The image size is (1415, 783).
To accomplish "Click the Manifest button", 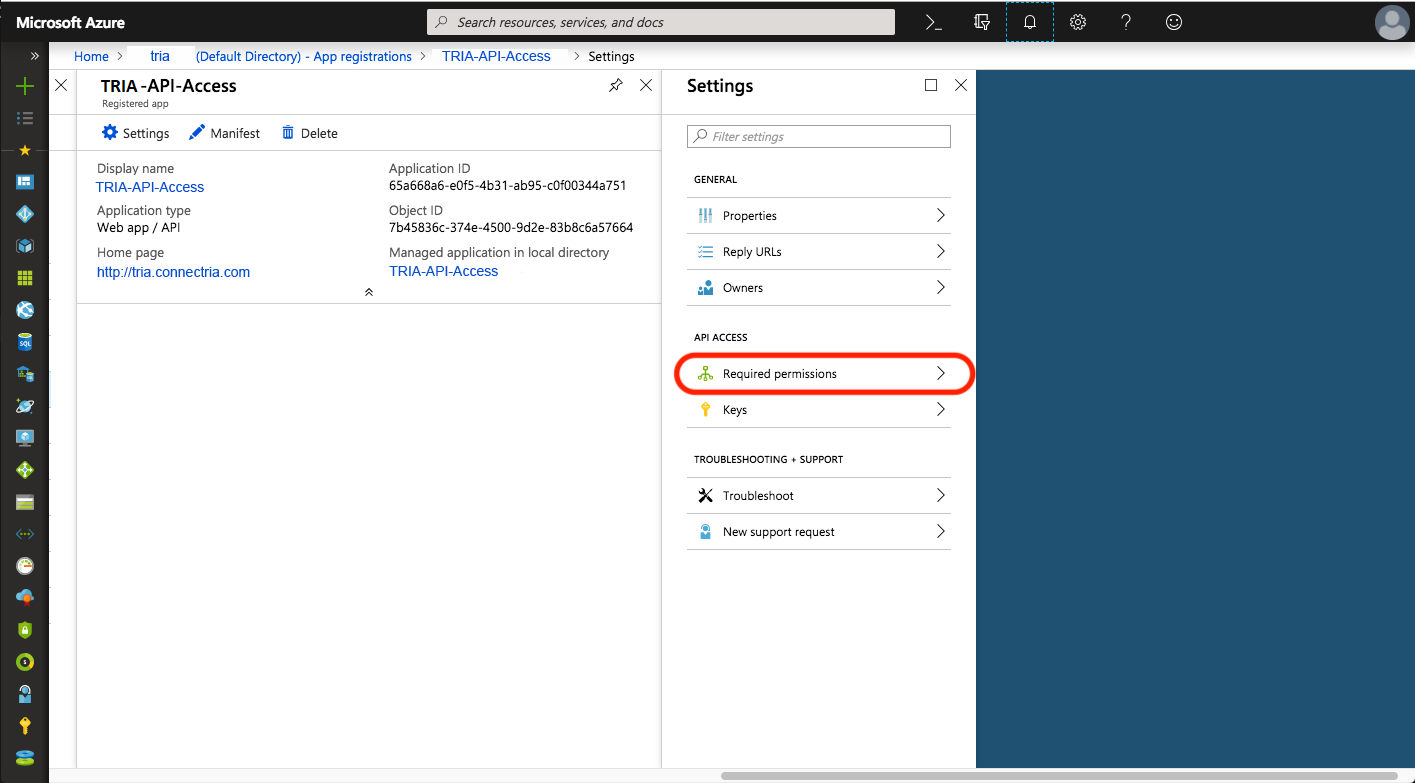I will 224,133.
